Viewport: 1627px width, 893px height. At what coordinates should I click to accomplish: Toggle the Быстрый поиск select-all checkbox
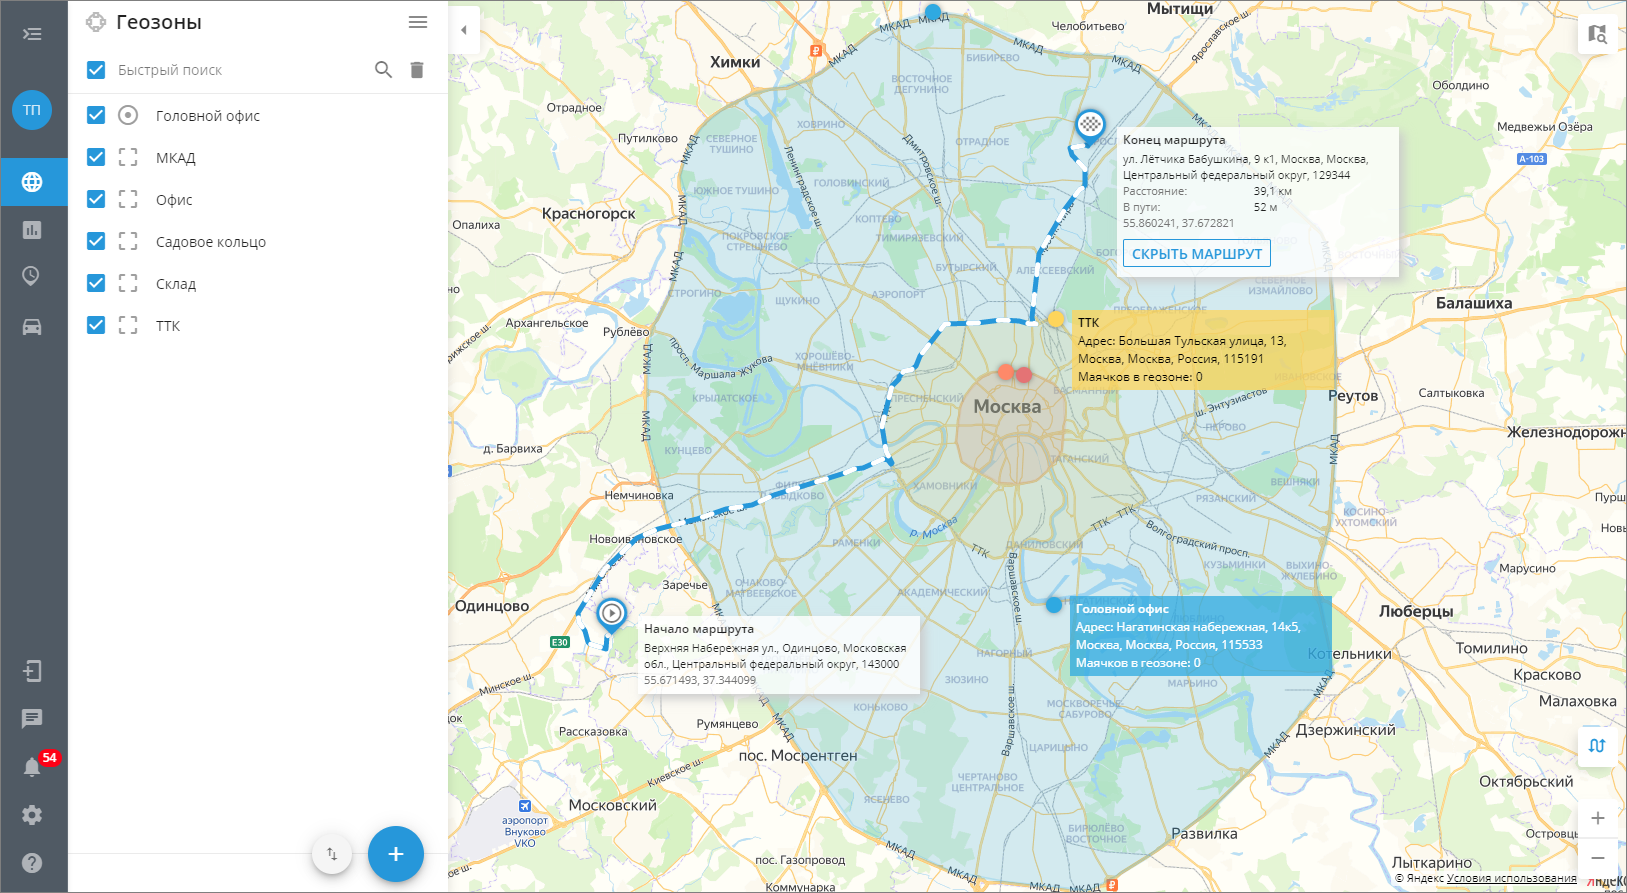click(96, 70)
